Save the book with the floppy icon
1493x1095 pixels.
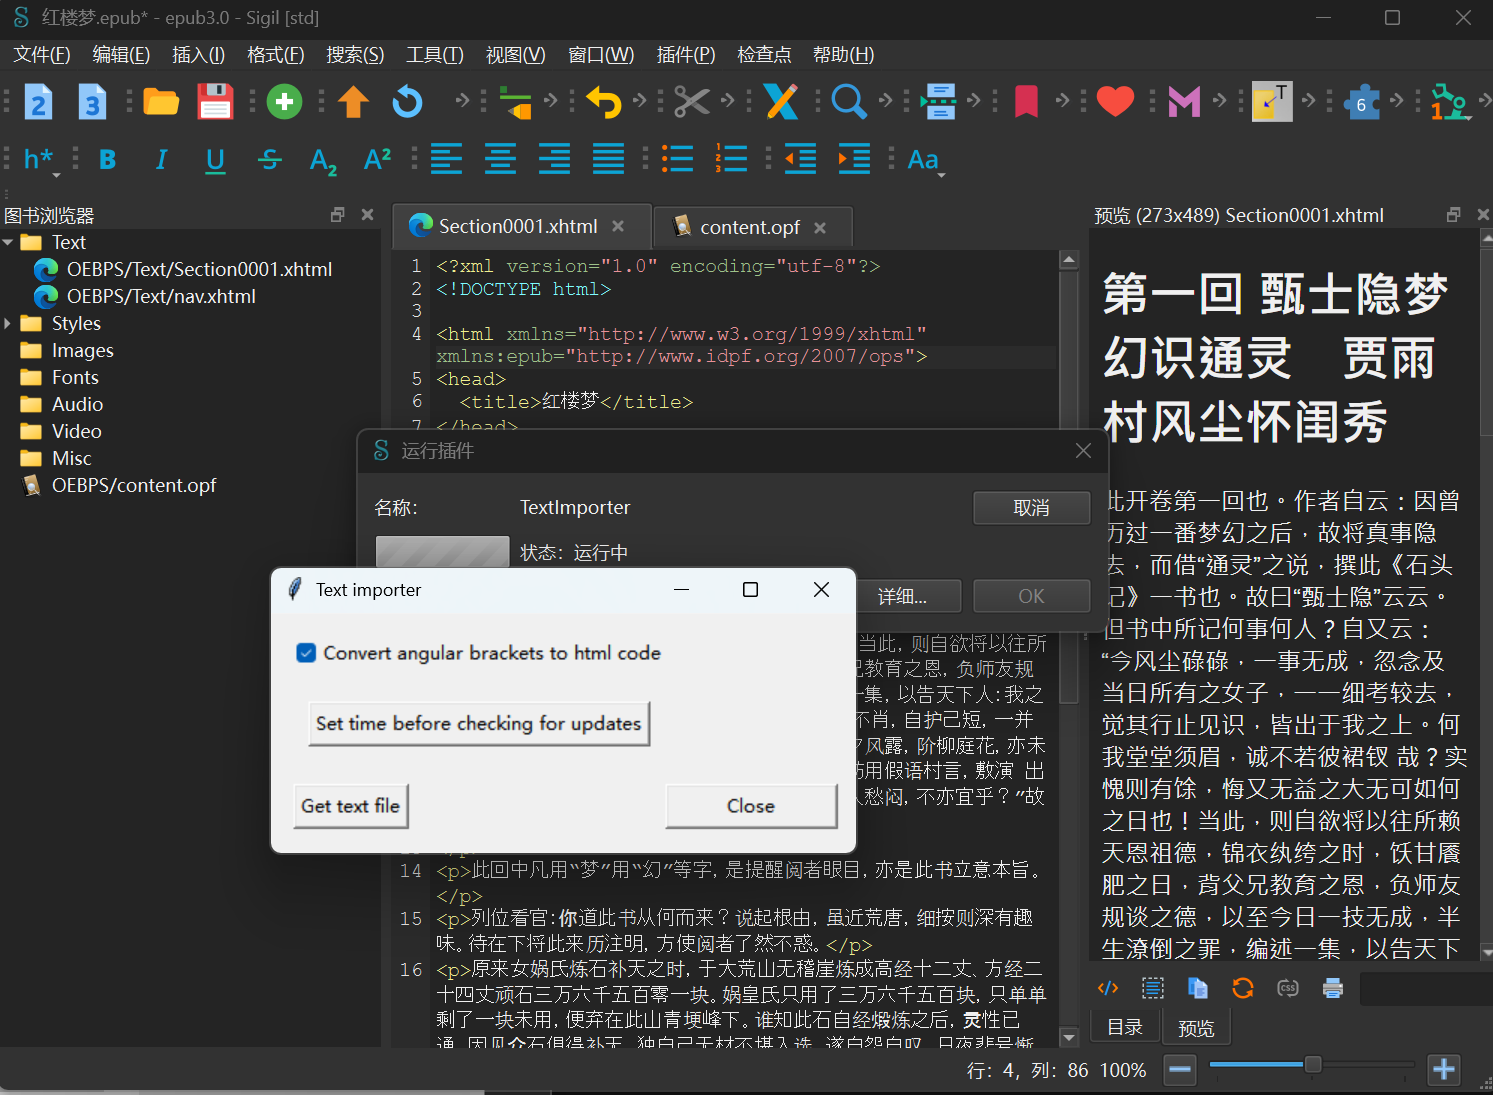click(x=215, y=102)
